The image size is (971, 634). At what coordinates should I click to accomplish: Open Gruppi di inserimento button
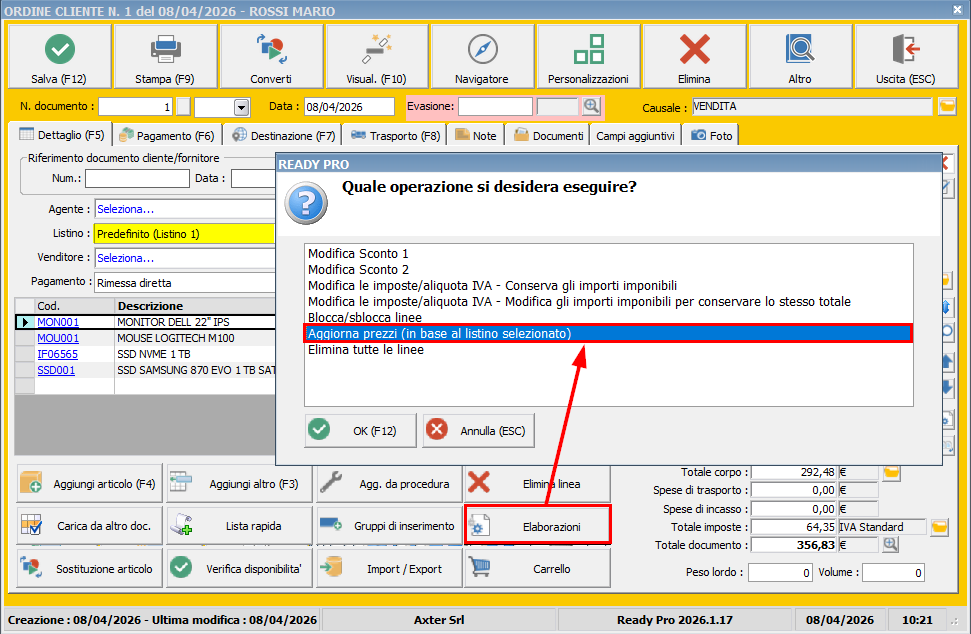pos(390,526)
